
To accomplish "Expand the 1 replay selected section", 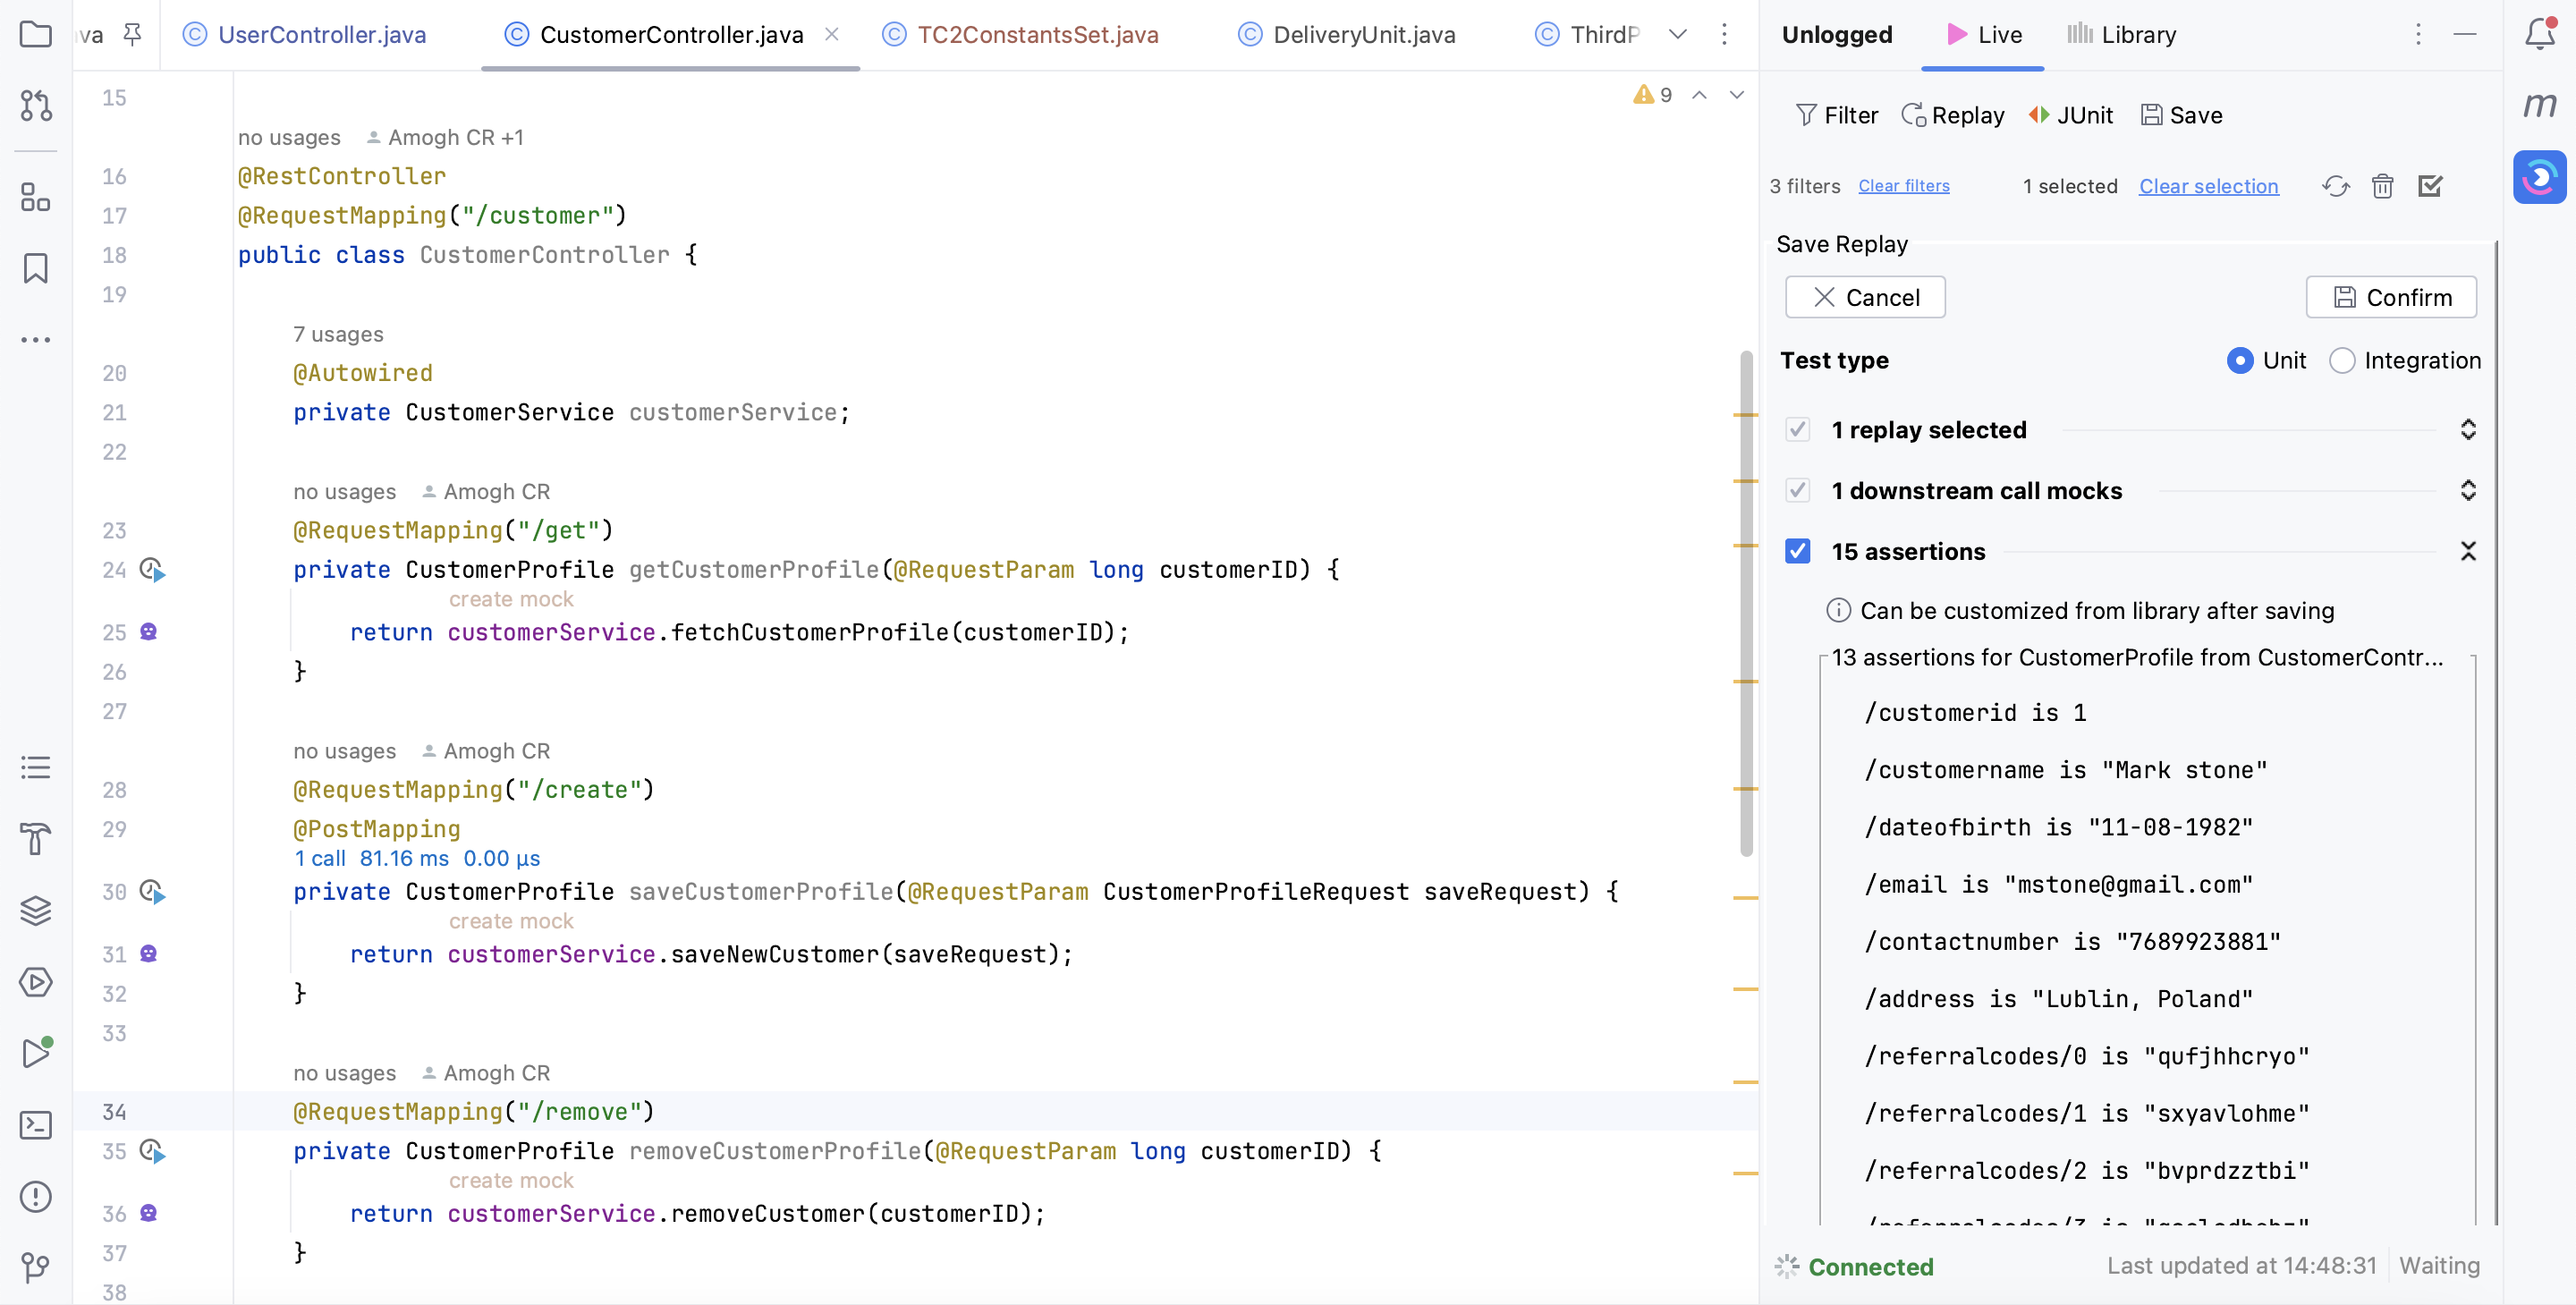I will click(2467, 430).
